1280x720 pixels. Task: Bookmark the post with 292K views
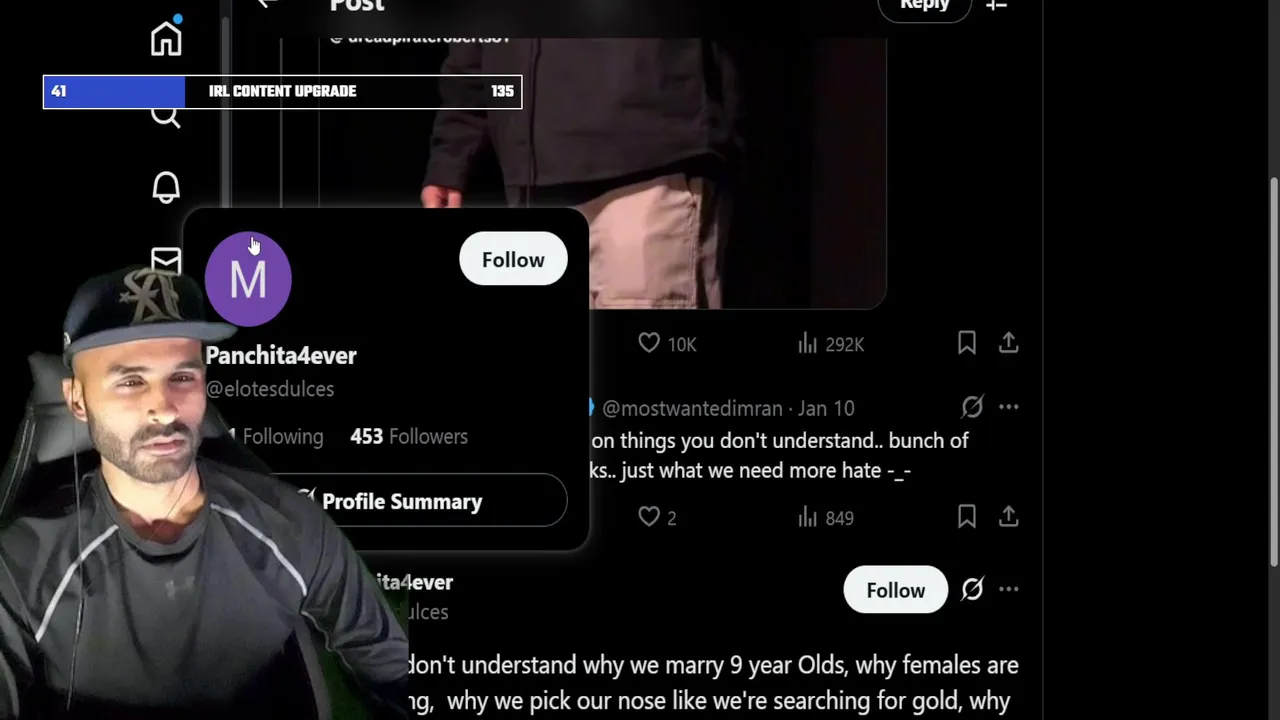pos(966,343)
